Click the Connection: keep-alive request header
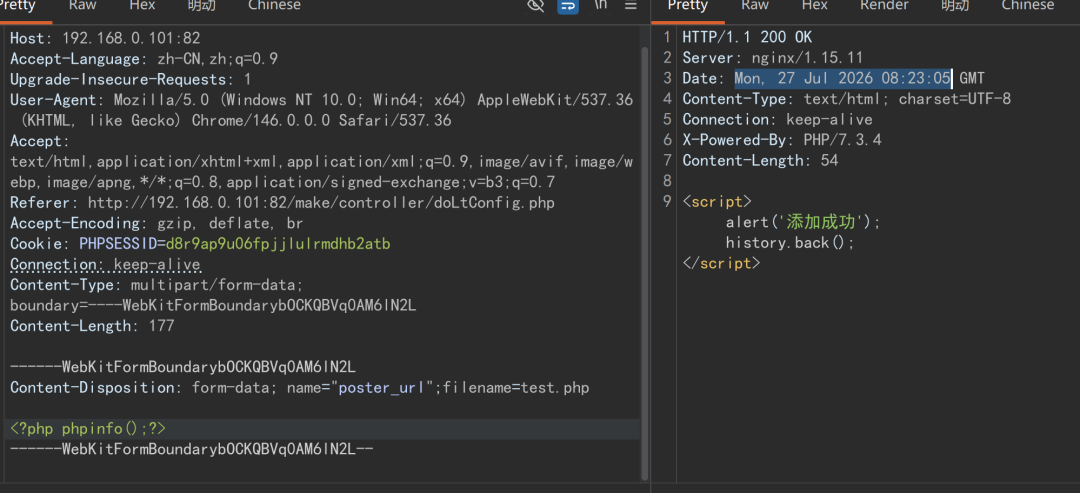The height and width of the screenshot is (493, 1080). pos(105,265)
